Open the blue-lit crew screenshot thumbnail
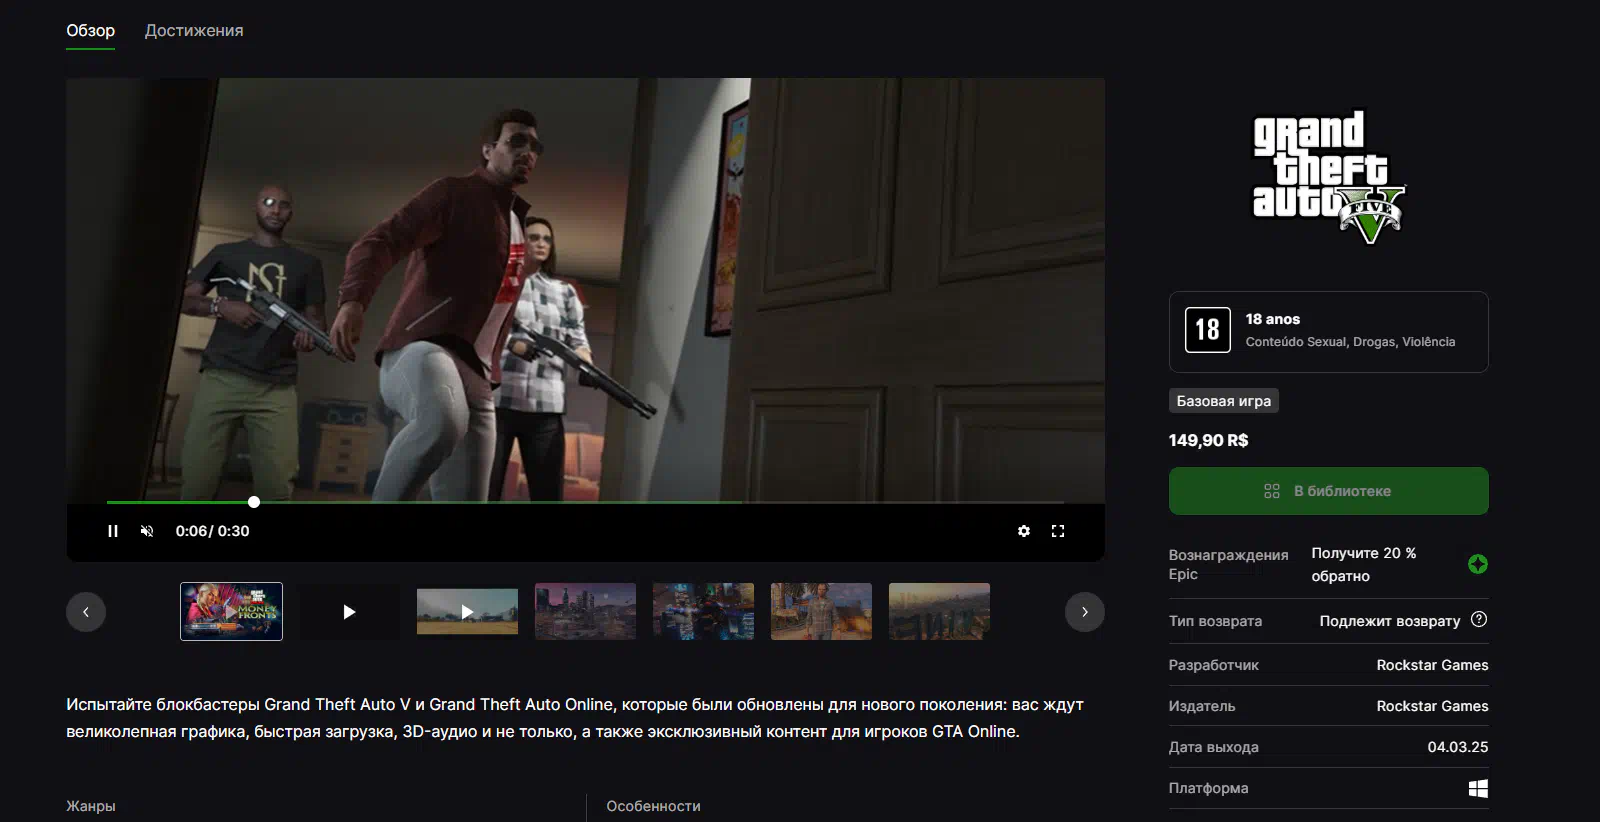 703,611
